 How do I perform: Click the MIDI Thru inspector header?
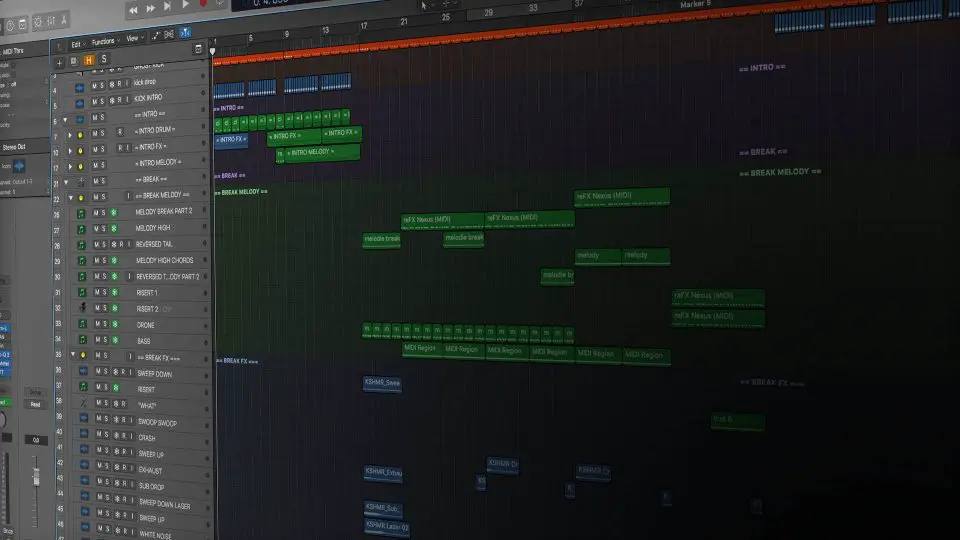tap(13, 51)
